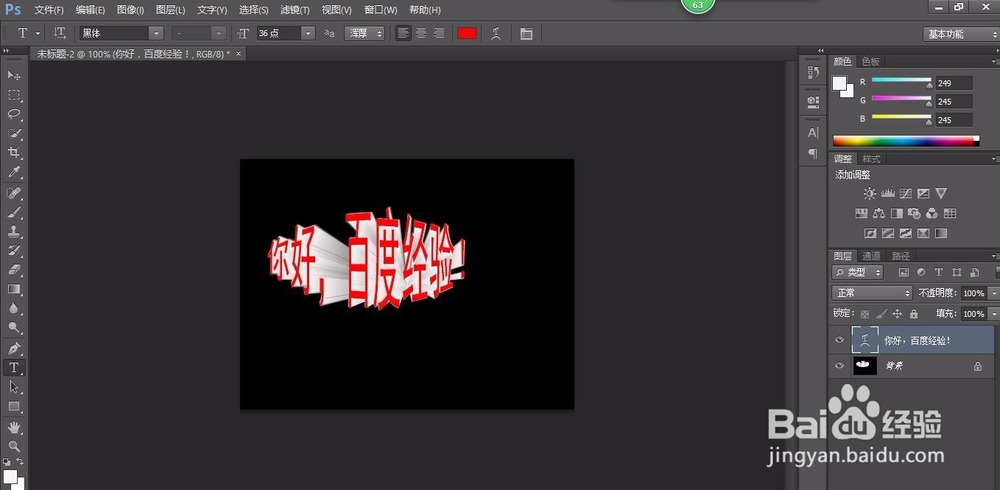Select the Rectangular Marquee tool
The image size is (1000, 490).
14,95
